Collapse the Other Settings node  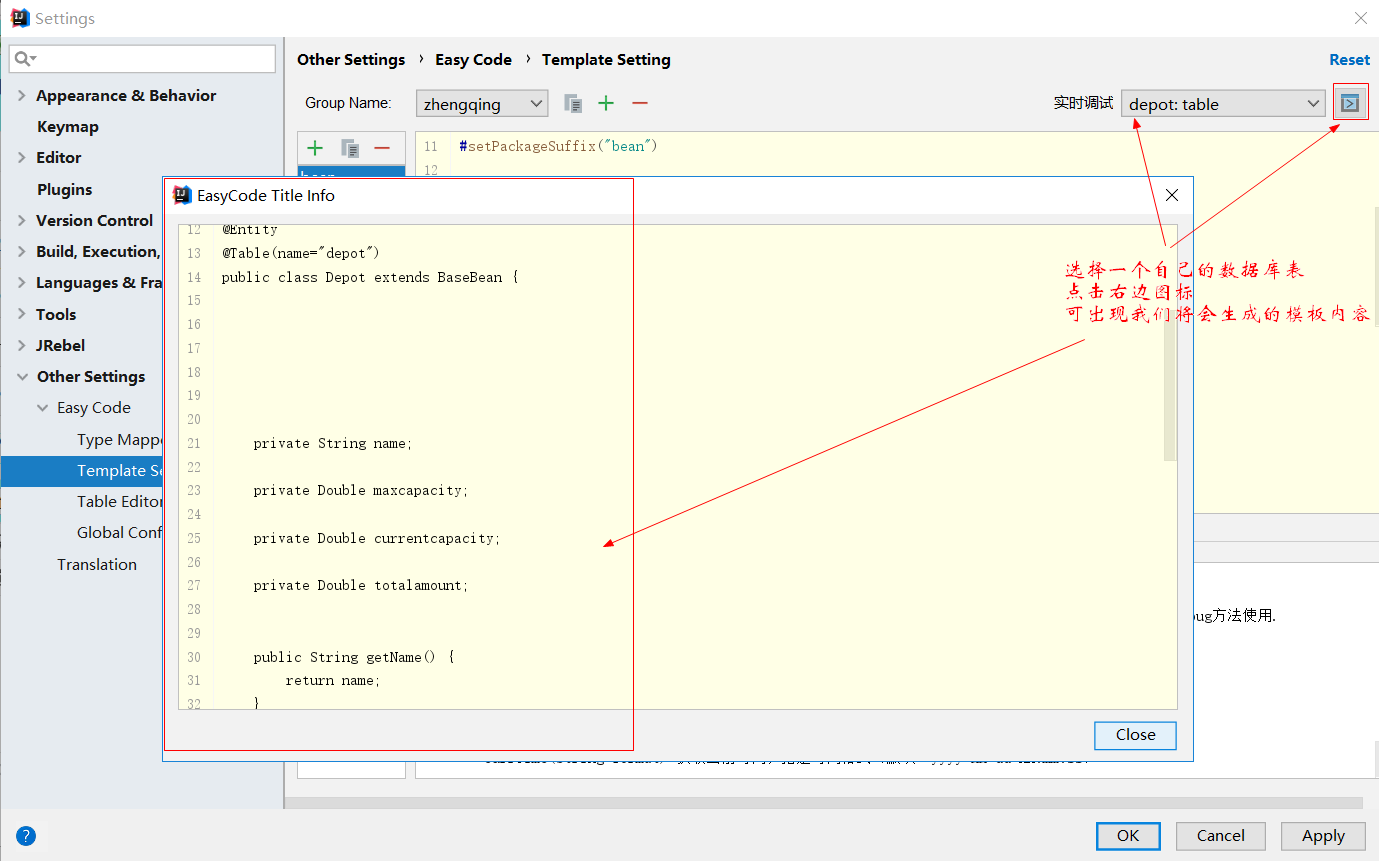point(22,377)
